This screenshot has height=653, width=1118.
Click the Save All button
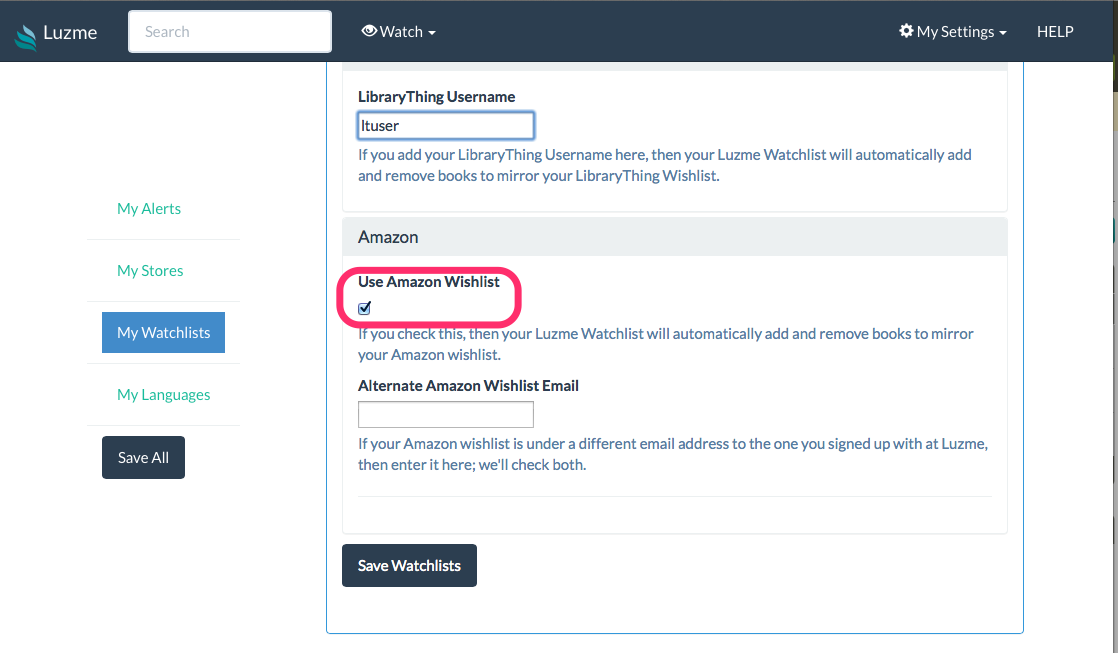(x=143, y=458)
